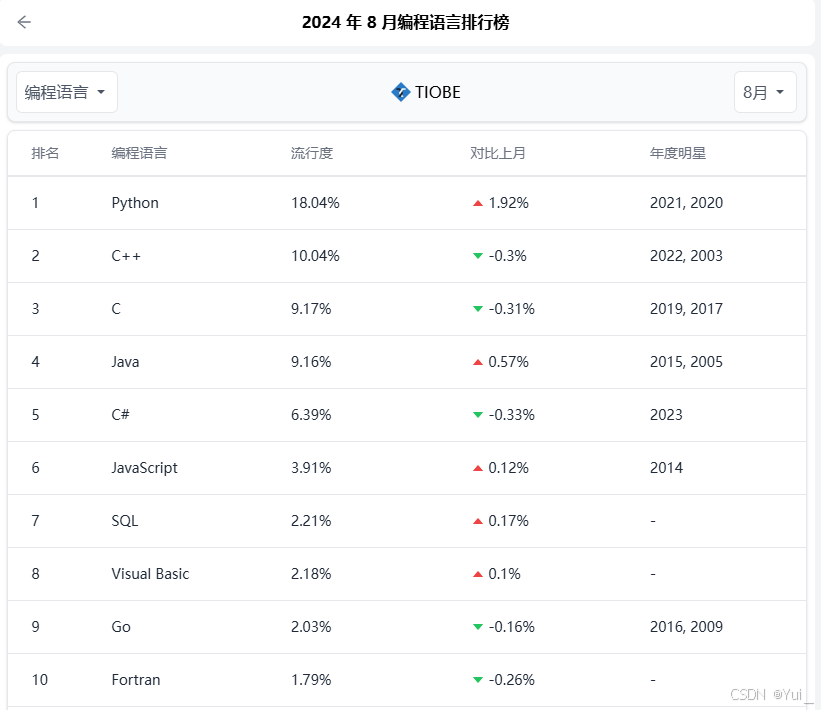This screenshot has width=824, height=710.
Task: Open the 编程语言 category dropdown
Action: point(67,92)
